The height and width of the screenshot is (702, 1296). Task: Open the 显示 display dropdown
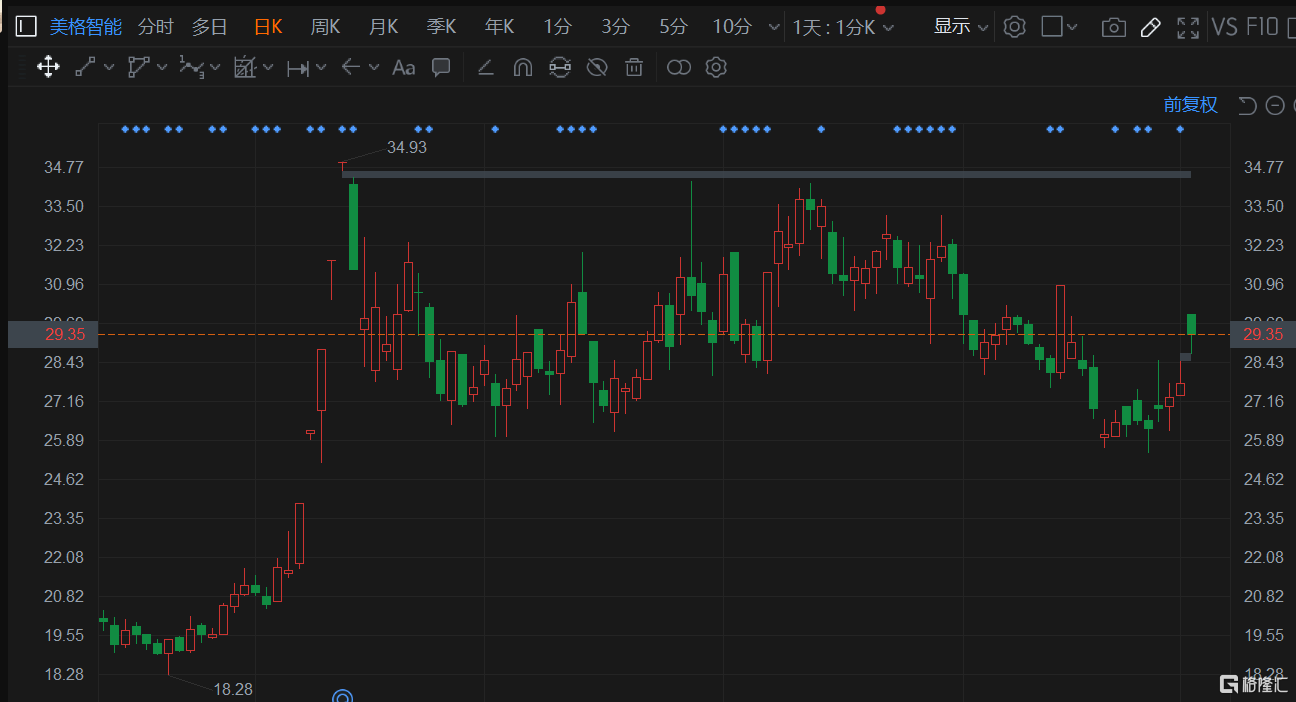pyautogui.click(x=960, y=27)
